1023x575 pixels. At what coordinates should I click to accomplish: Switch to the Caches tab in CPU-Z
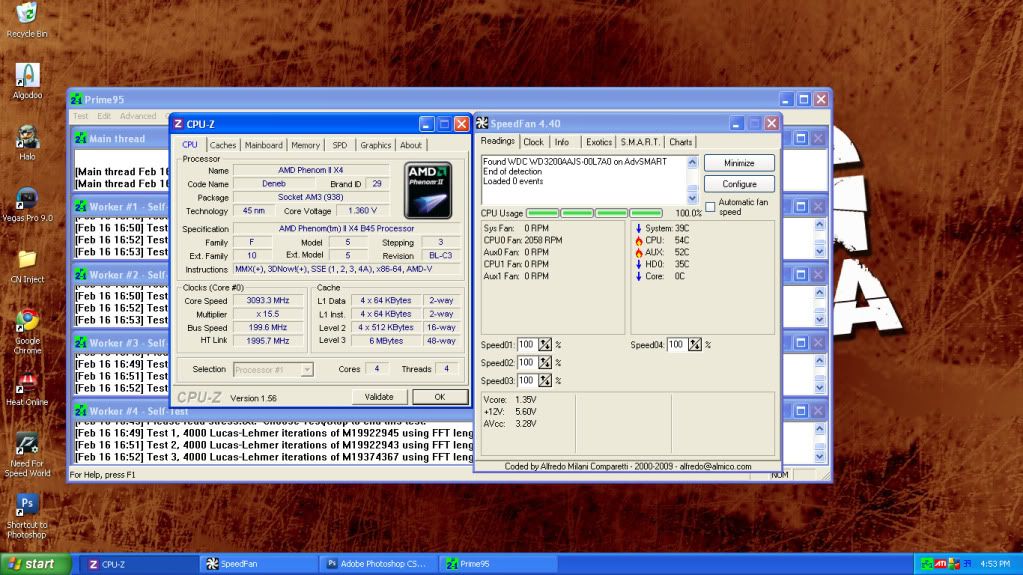pyautogui.click(x=222, y=145)
